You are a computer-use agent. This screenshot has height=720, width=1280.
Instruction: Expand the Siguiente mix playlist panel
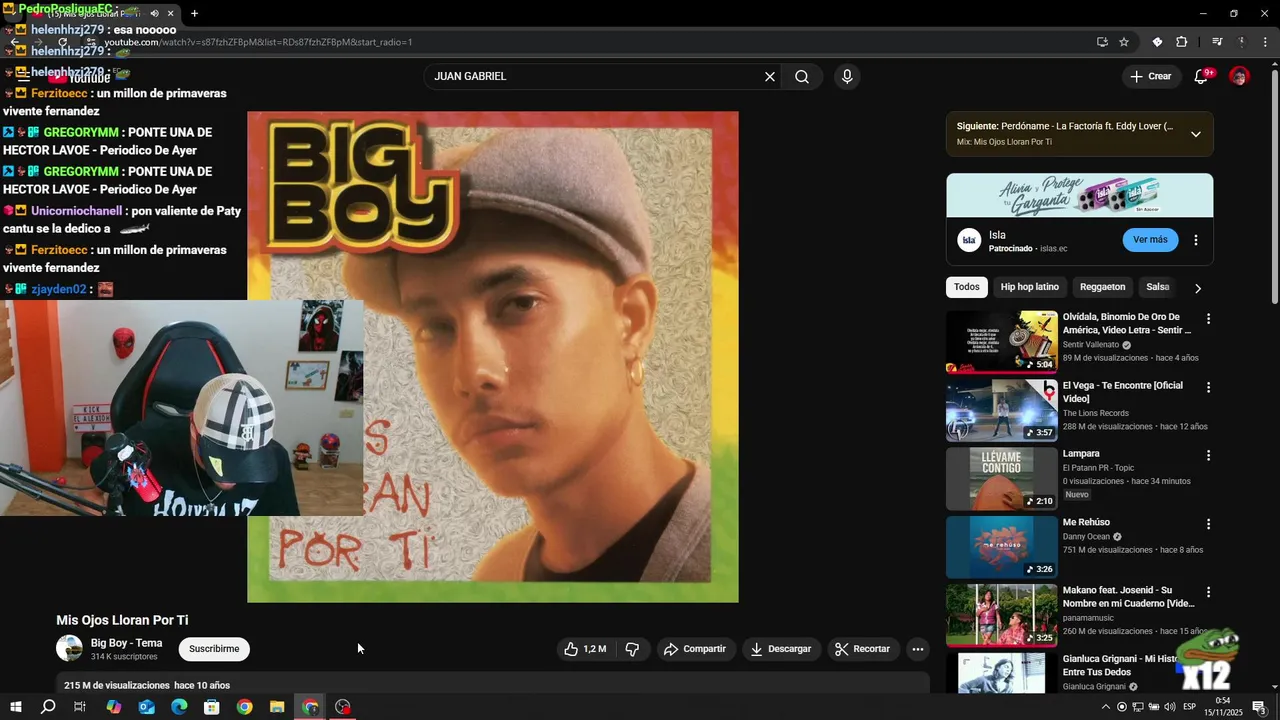(1195, 134)
